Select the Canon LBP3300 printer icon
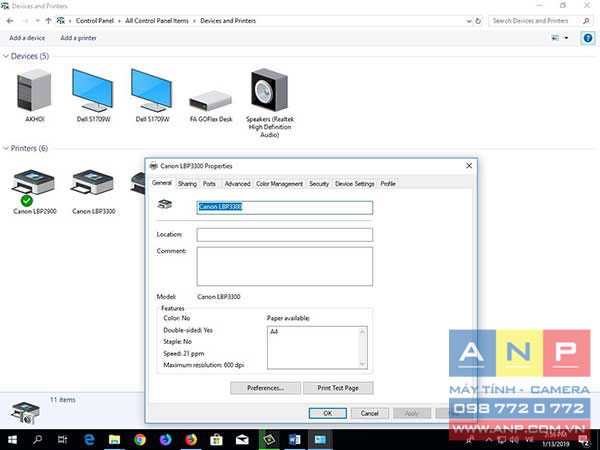The width and height of the screenshot is (600, 450). coord(93,183)
